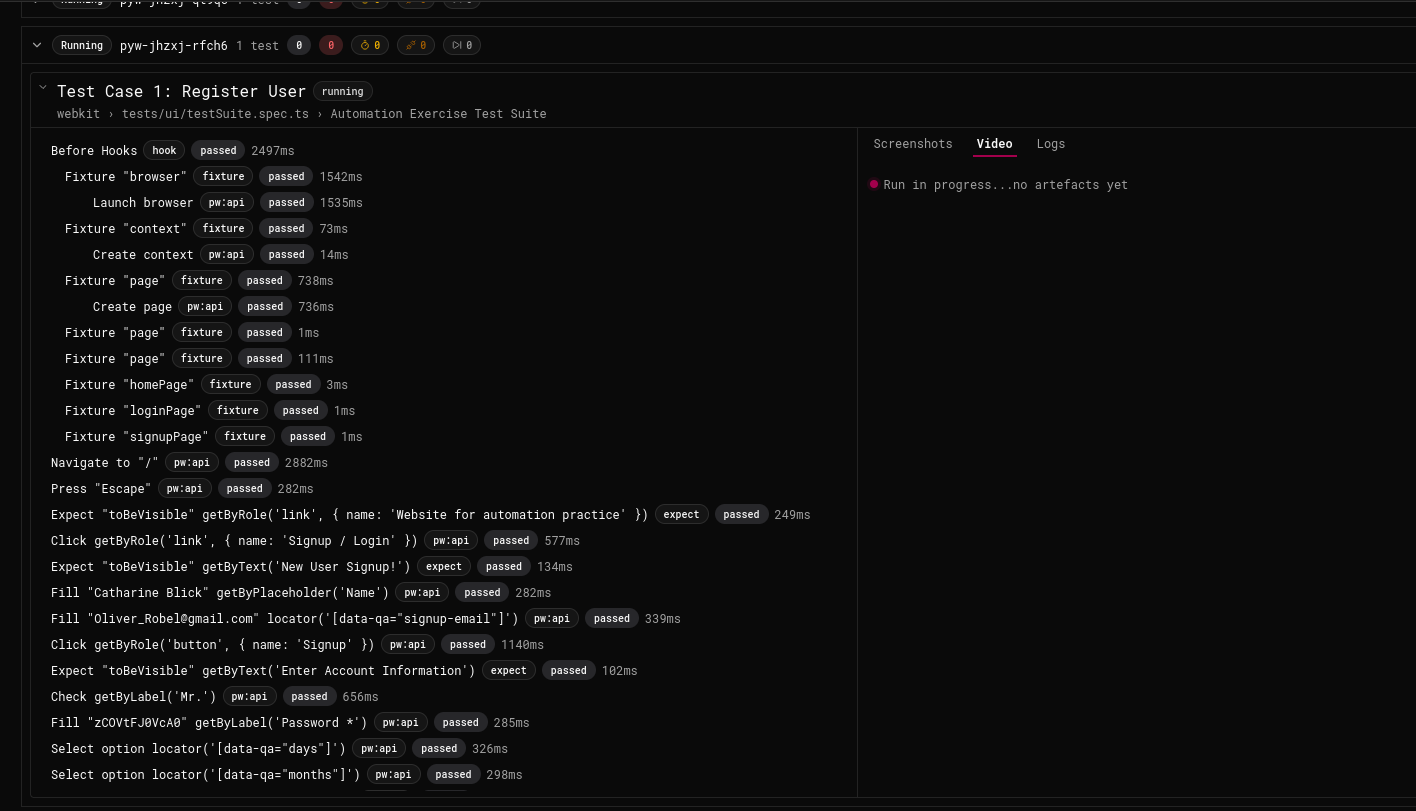1416x811 pixels.
Task: Click the running badge beside Test Case 1 title
Action: pyautogui.click(x=343, y=91)
